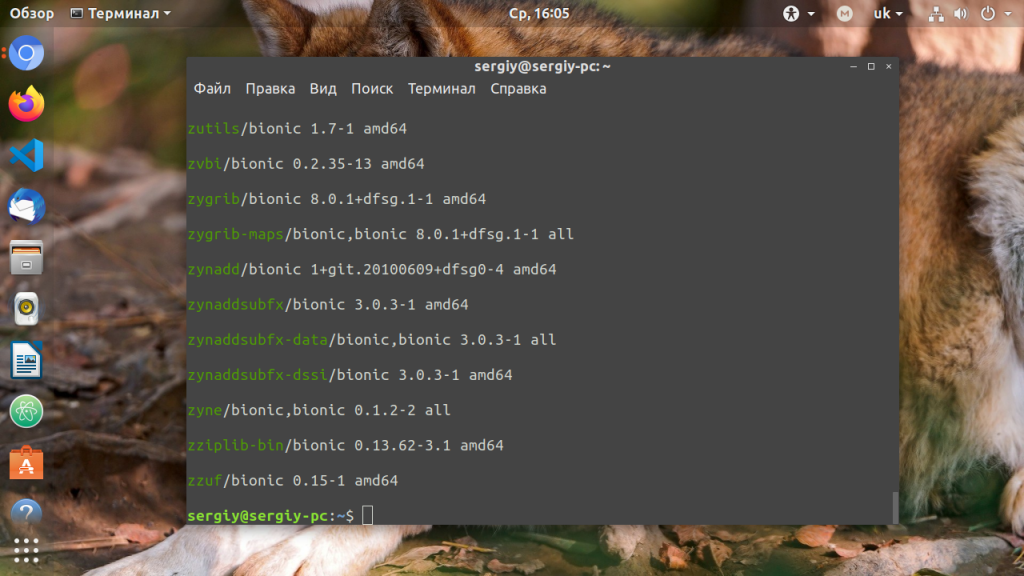
Task: Open the Файл menu in terminal
Action: 212,88
